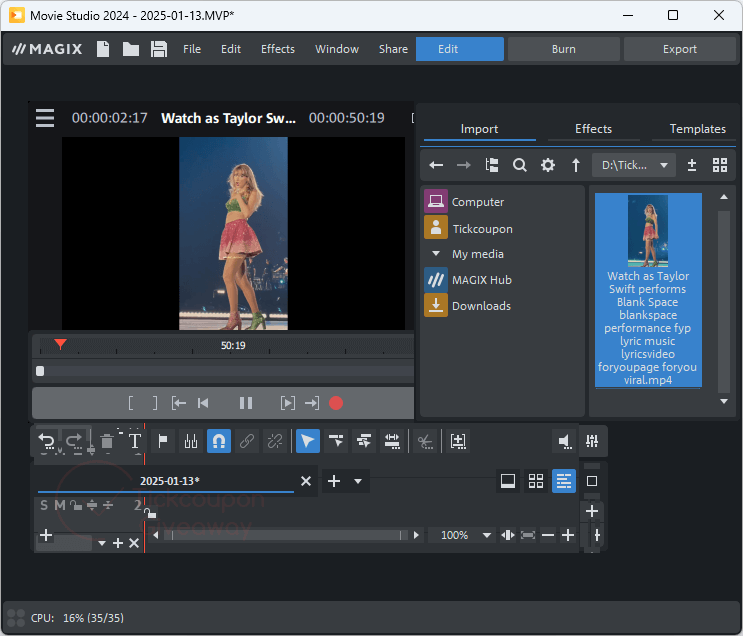The height and width of the screenshot is (636, 743).
Task: Open the audio mixer sliders icon
Action: click(x=592, y=441)
